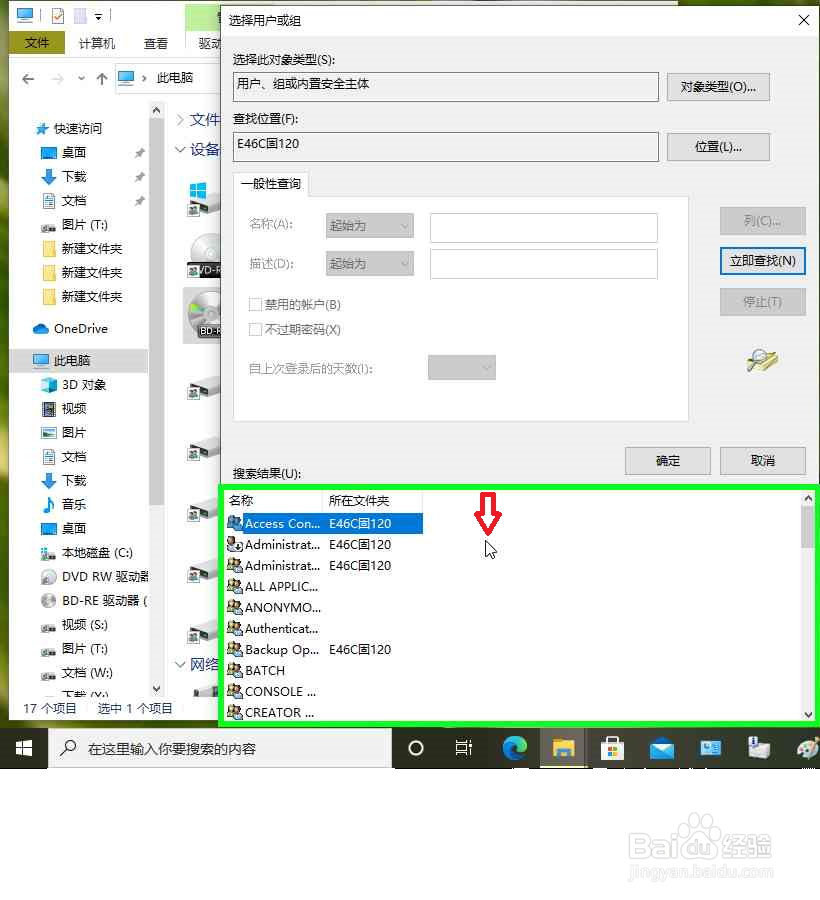Viewport: 820px width, 900px height.
Task: Click the 立即查找(N) button
Action: pos(762,261)
